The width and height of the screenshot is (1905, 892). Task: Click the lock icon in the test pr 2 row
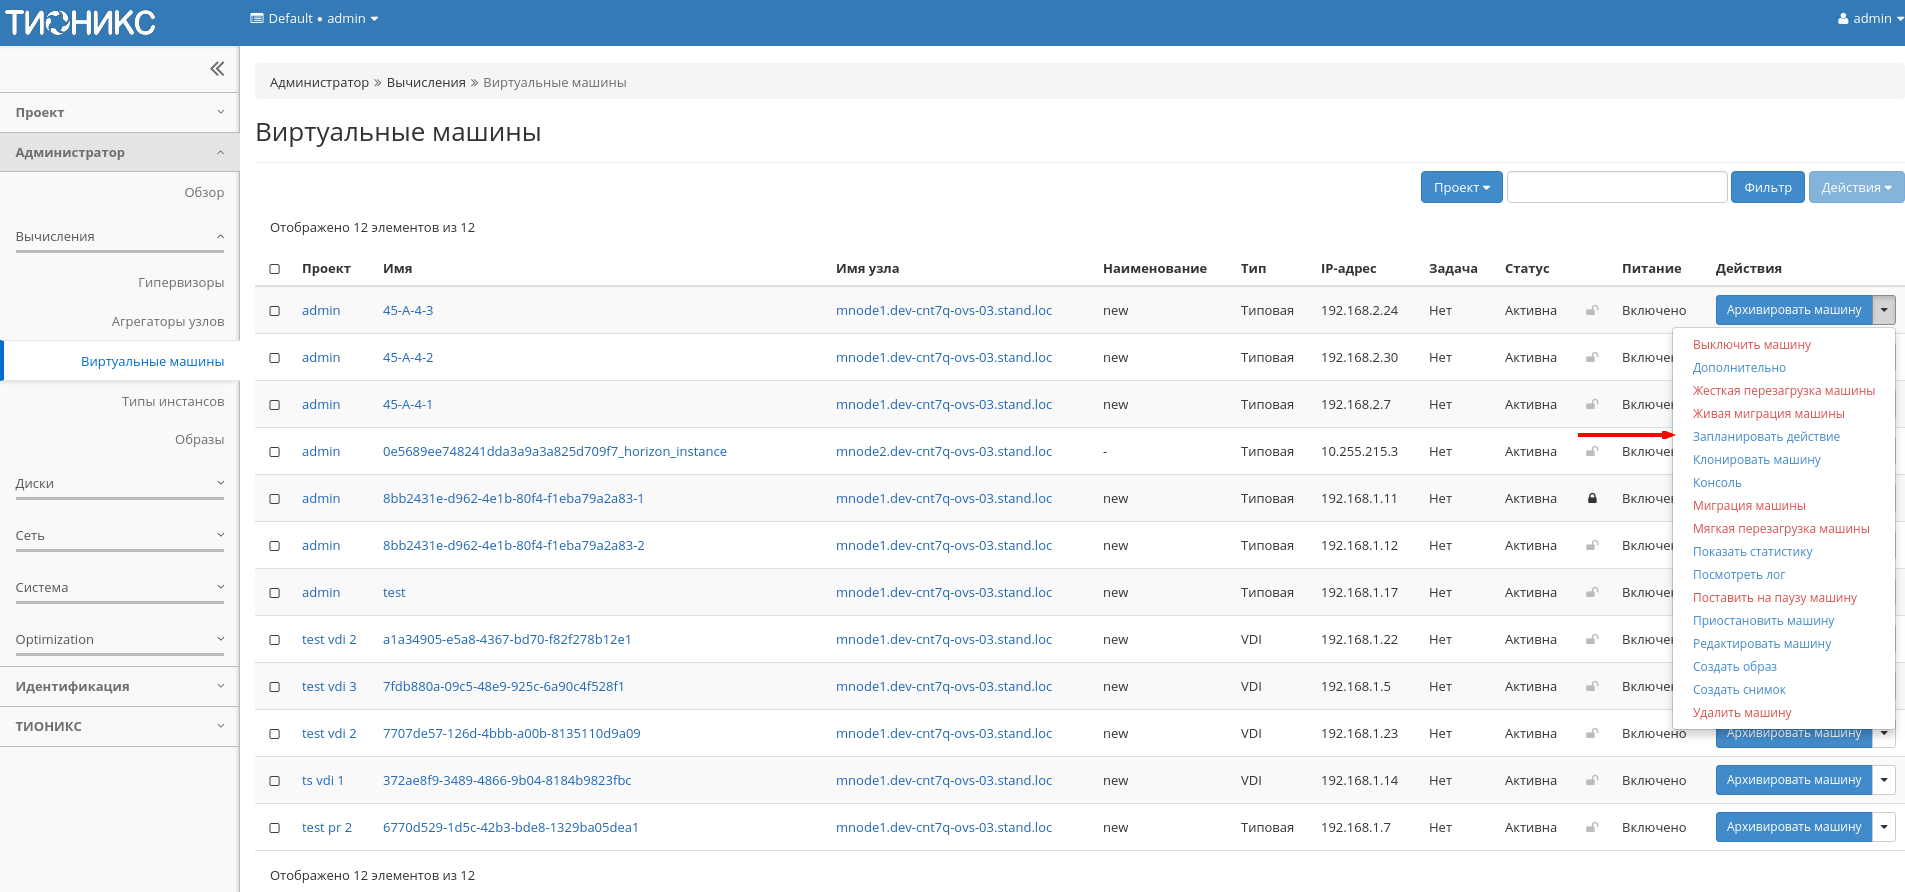pyautogui.click(x=1592, y=828)
